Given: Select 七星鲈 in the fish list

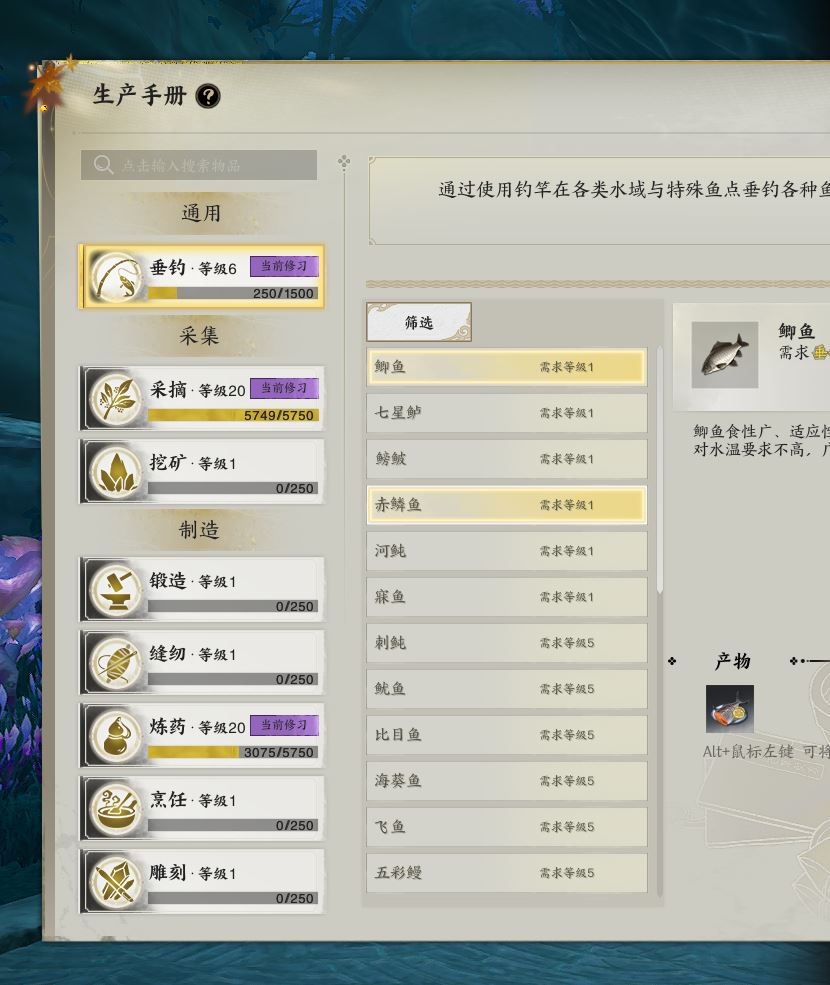Looking at the screenshot, I should (506, 413).
